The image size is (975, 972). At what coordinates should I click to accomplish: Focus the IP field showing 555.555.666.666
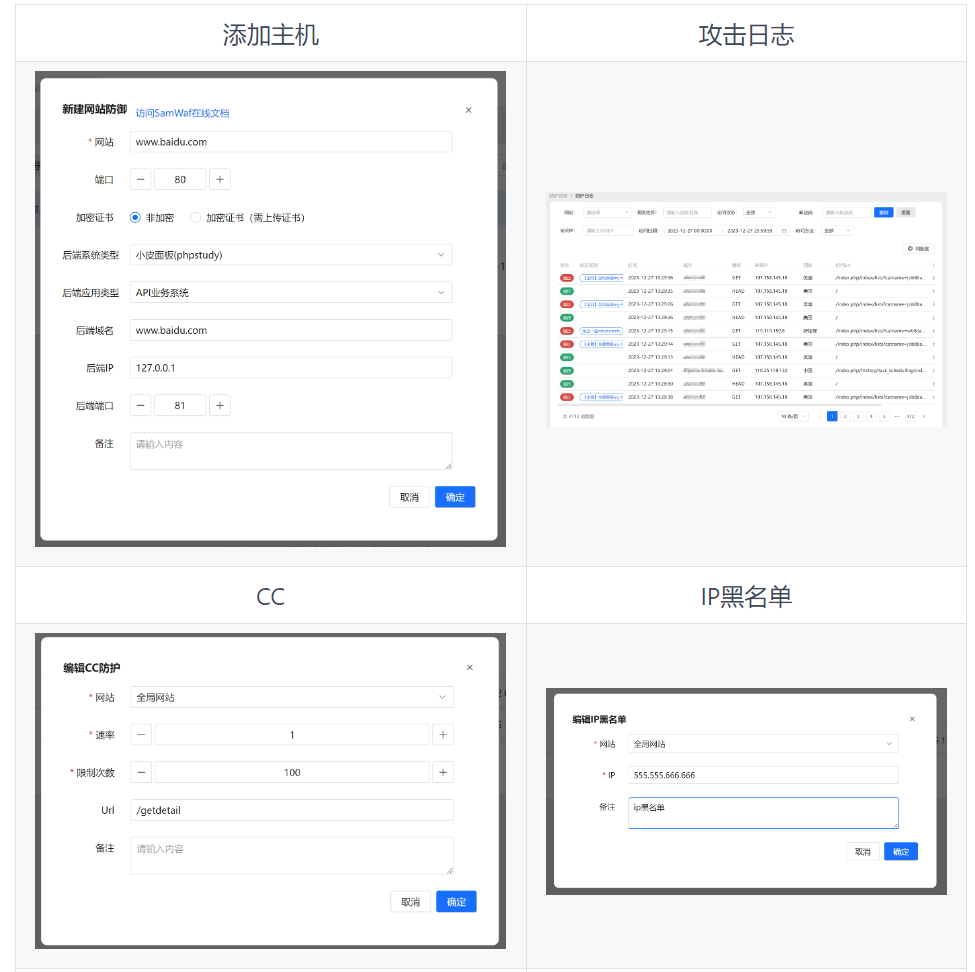coord(764,775)
